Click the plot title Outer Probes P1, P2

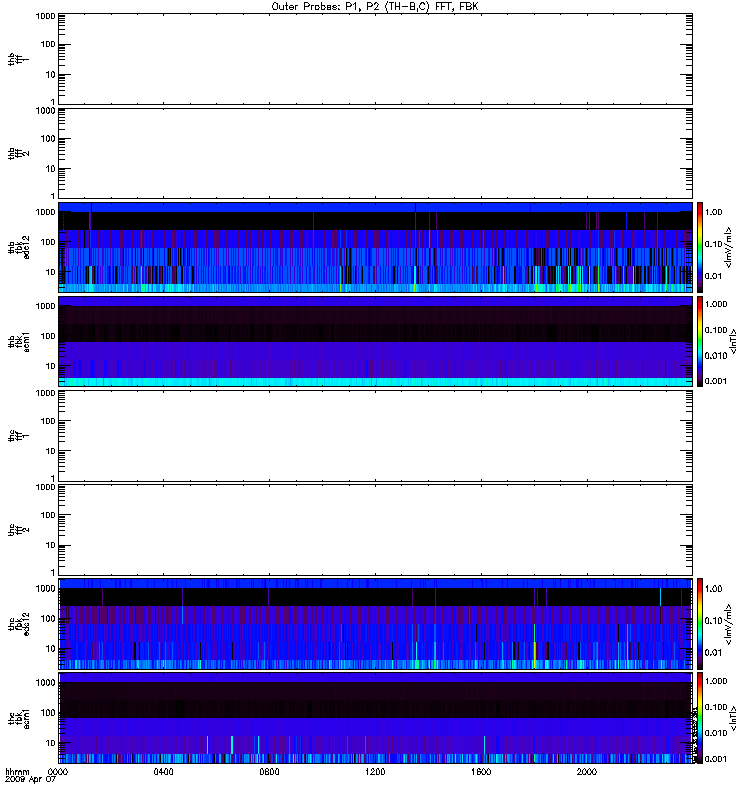pos(374,6)
